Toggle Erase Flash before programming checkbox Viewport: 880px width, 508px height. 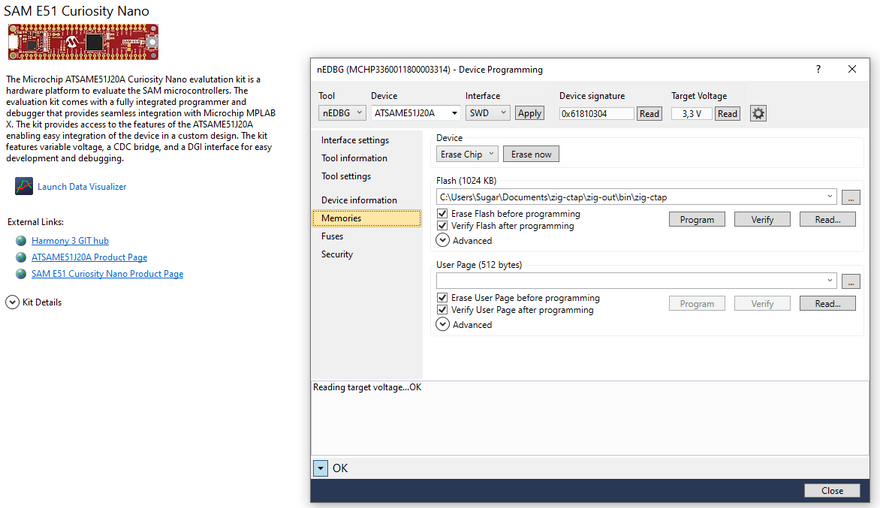coord(442,214)
